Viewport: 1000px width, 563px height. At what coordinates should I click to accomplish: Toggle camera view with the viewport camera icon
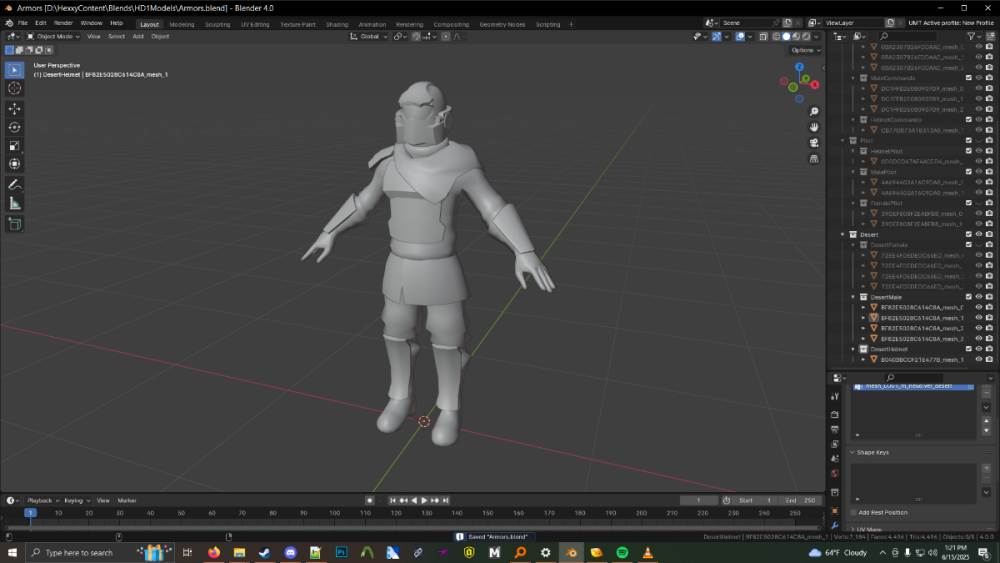(x=815, y=143)
